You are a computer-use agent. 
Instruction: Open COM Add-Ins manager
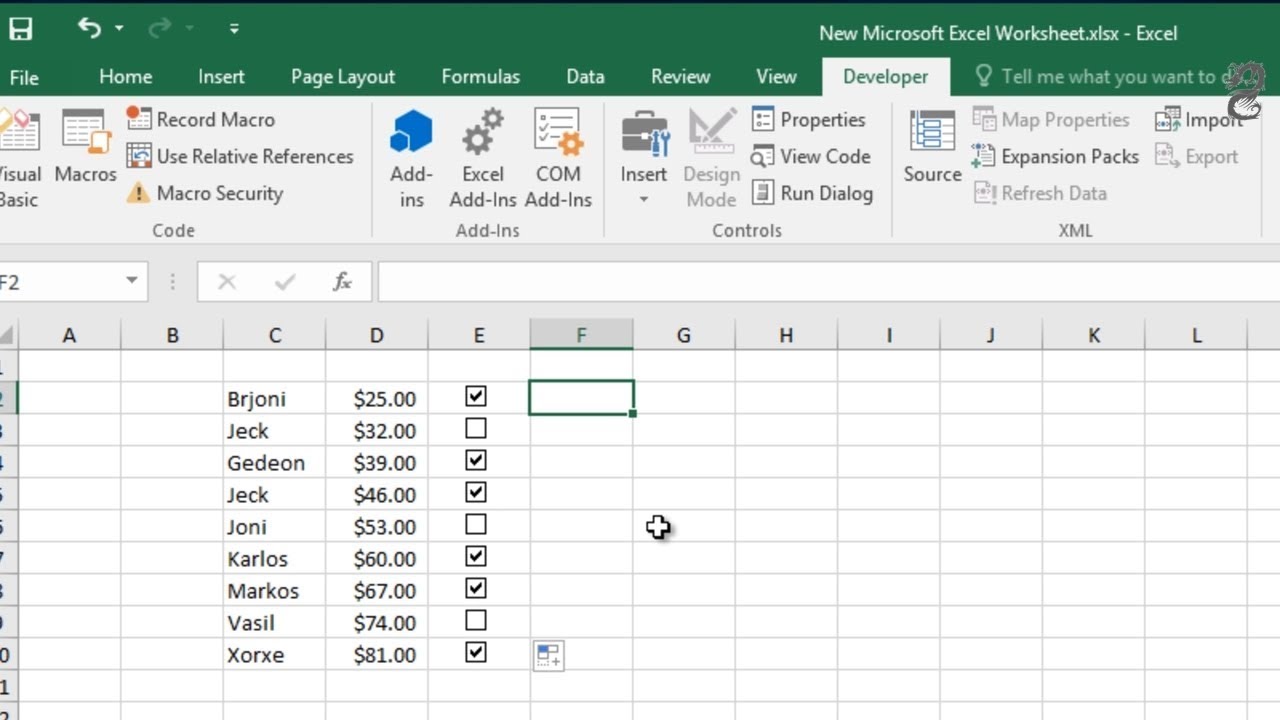558,159
